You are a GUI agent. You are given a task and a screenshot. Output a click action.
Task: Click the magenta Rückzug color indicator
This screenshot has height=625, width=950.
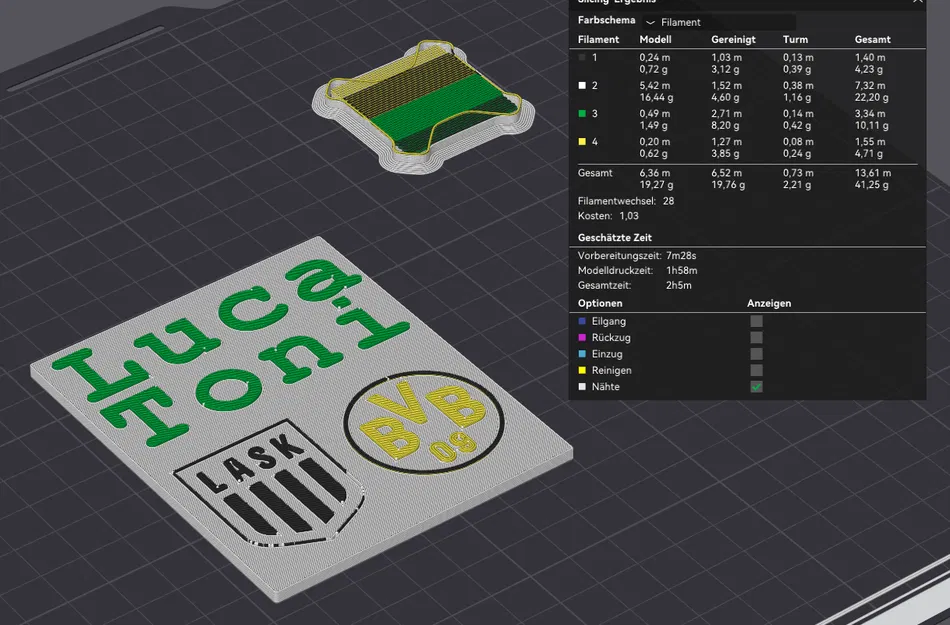click(582, 337)
